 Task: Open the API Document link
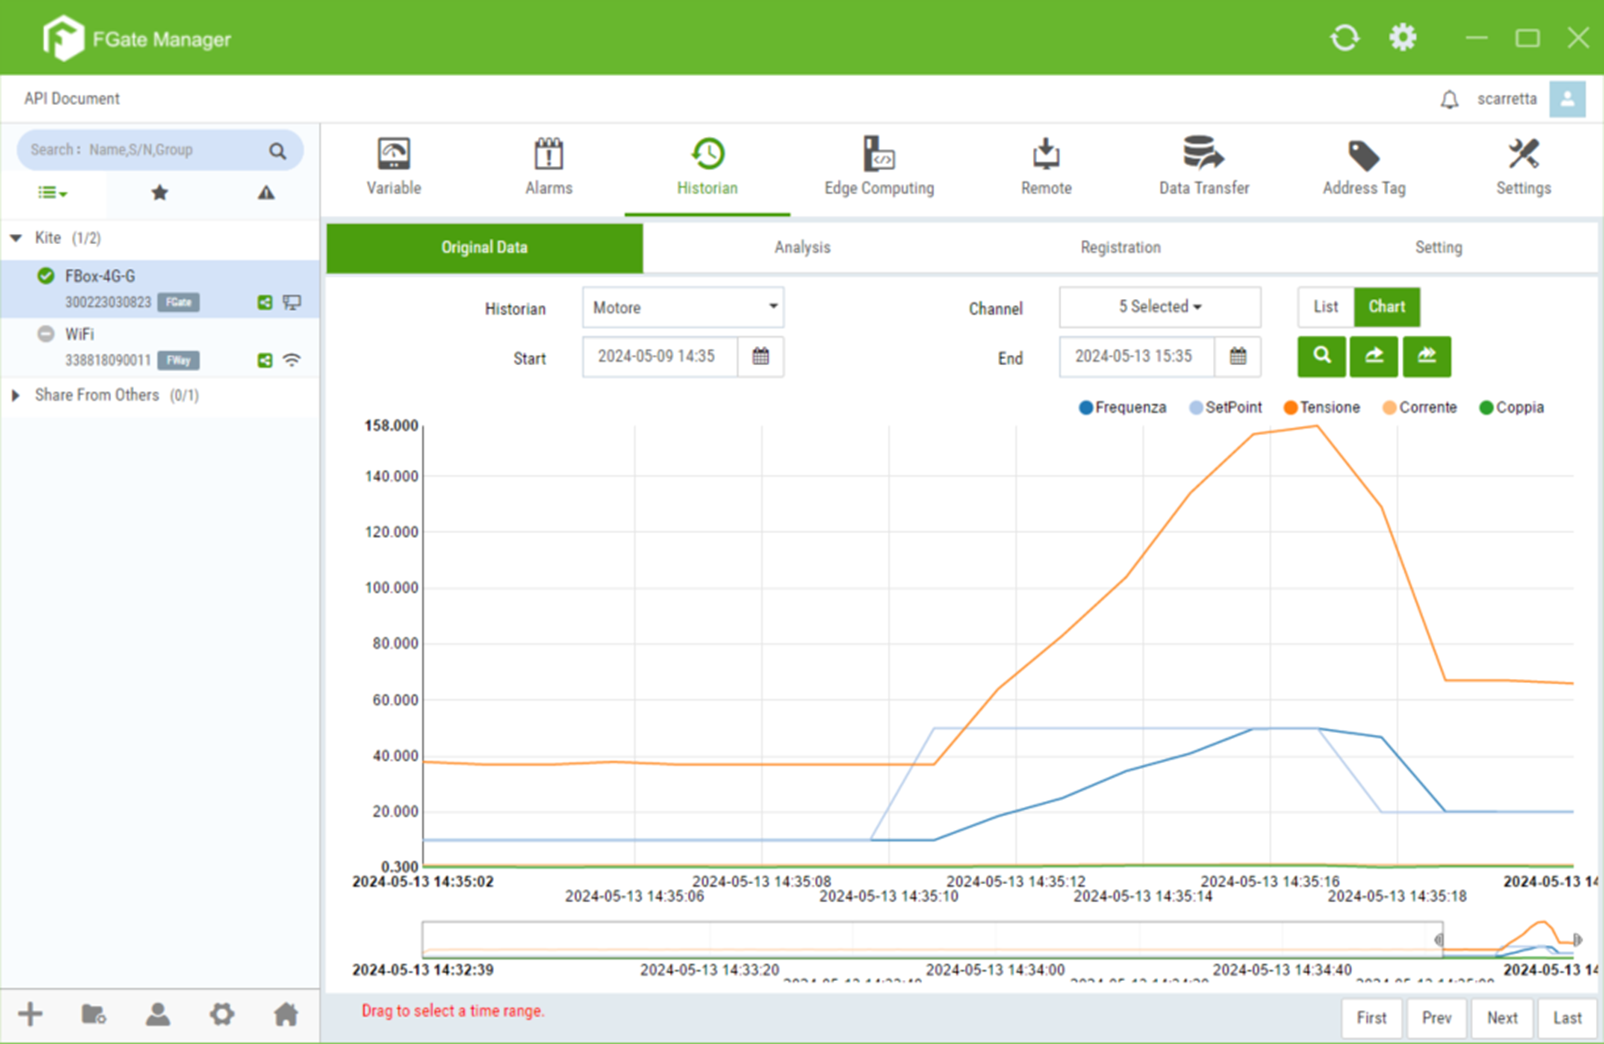72,99
